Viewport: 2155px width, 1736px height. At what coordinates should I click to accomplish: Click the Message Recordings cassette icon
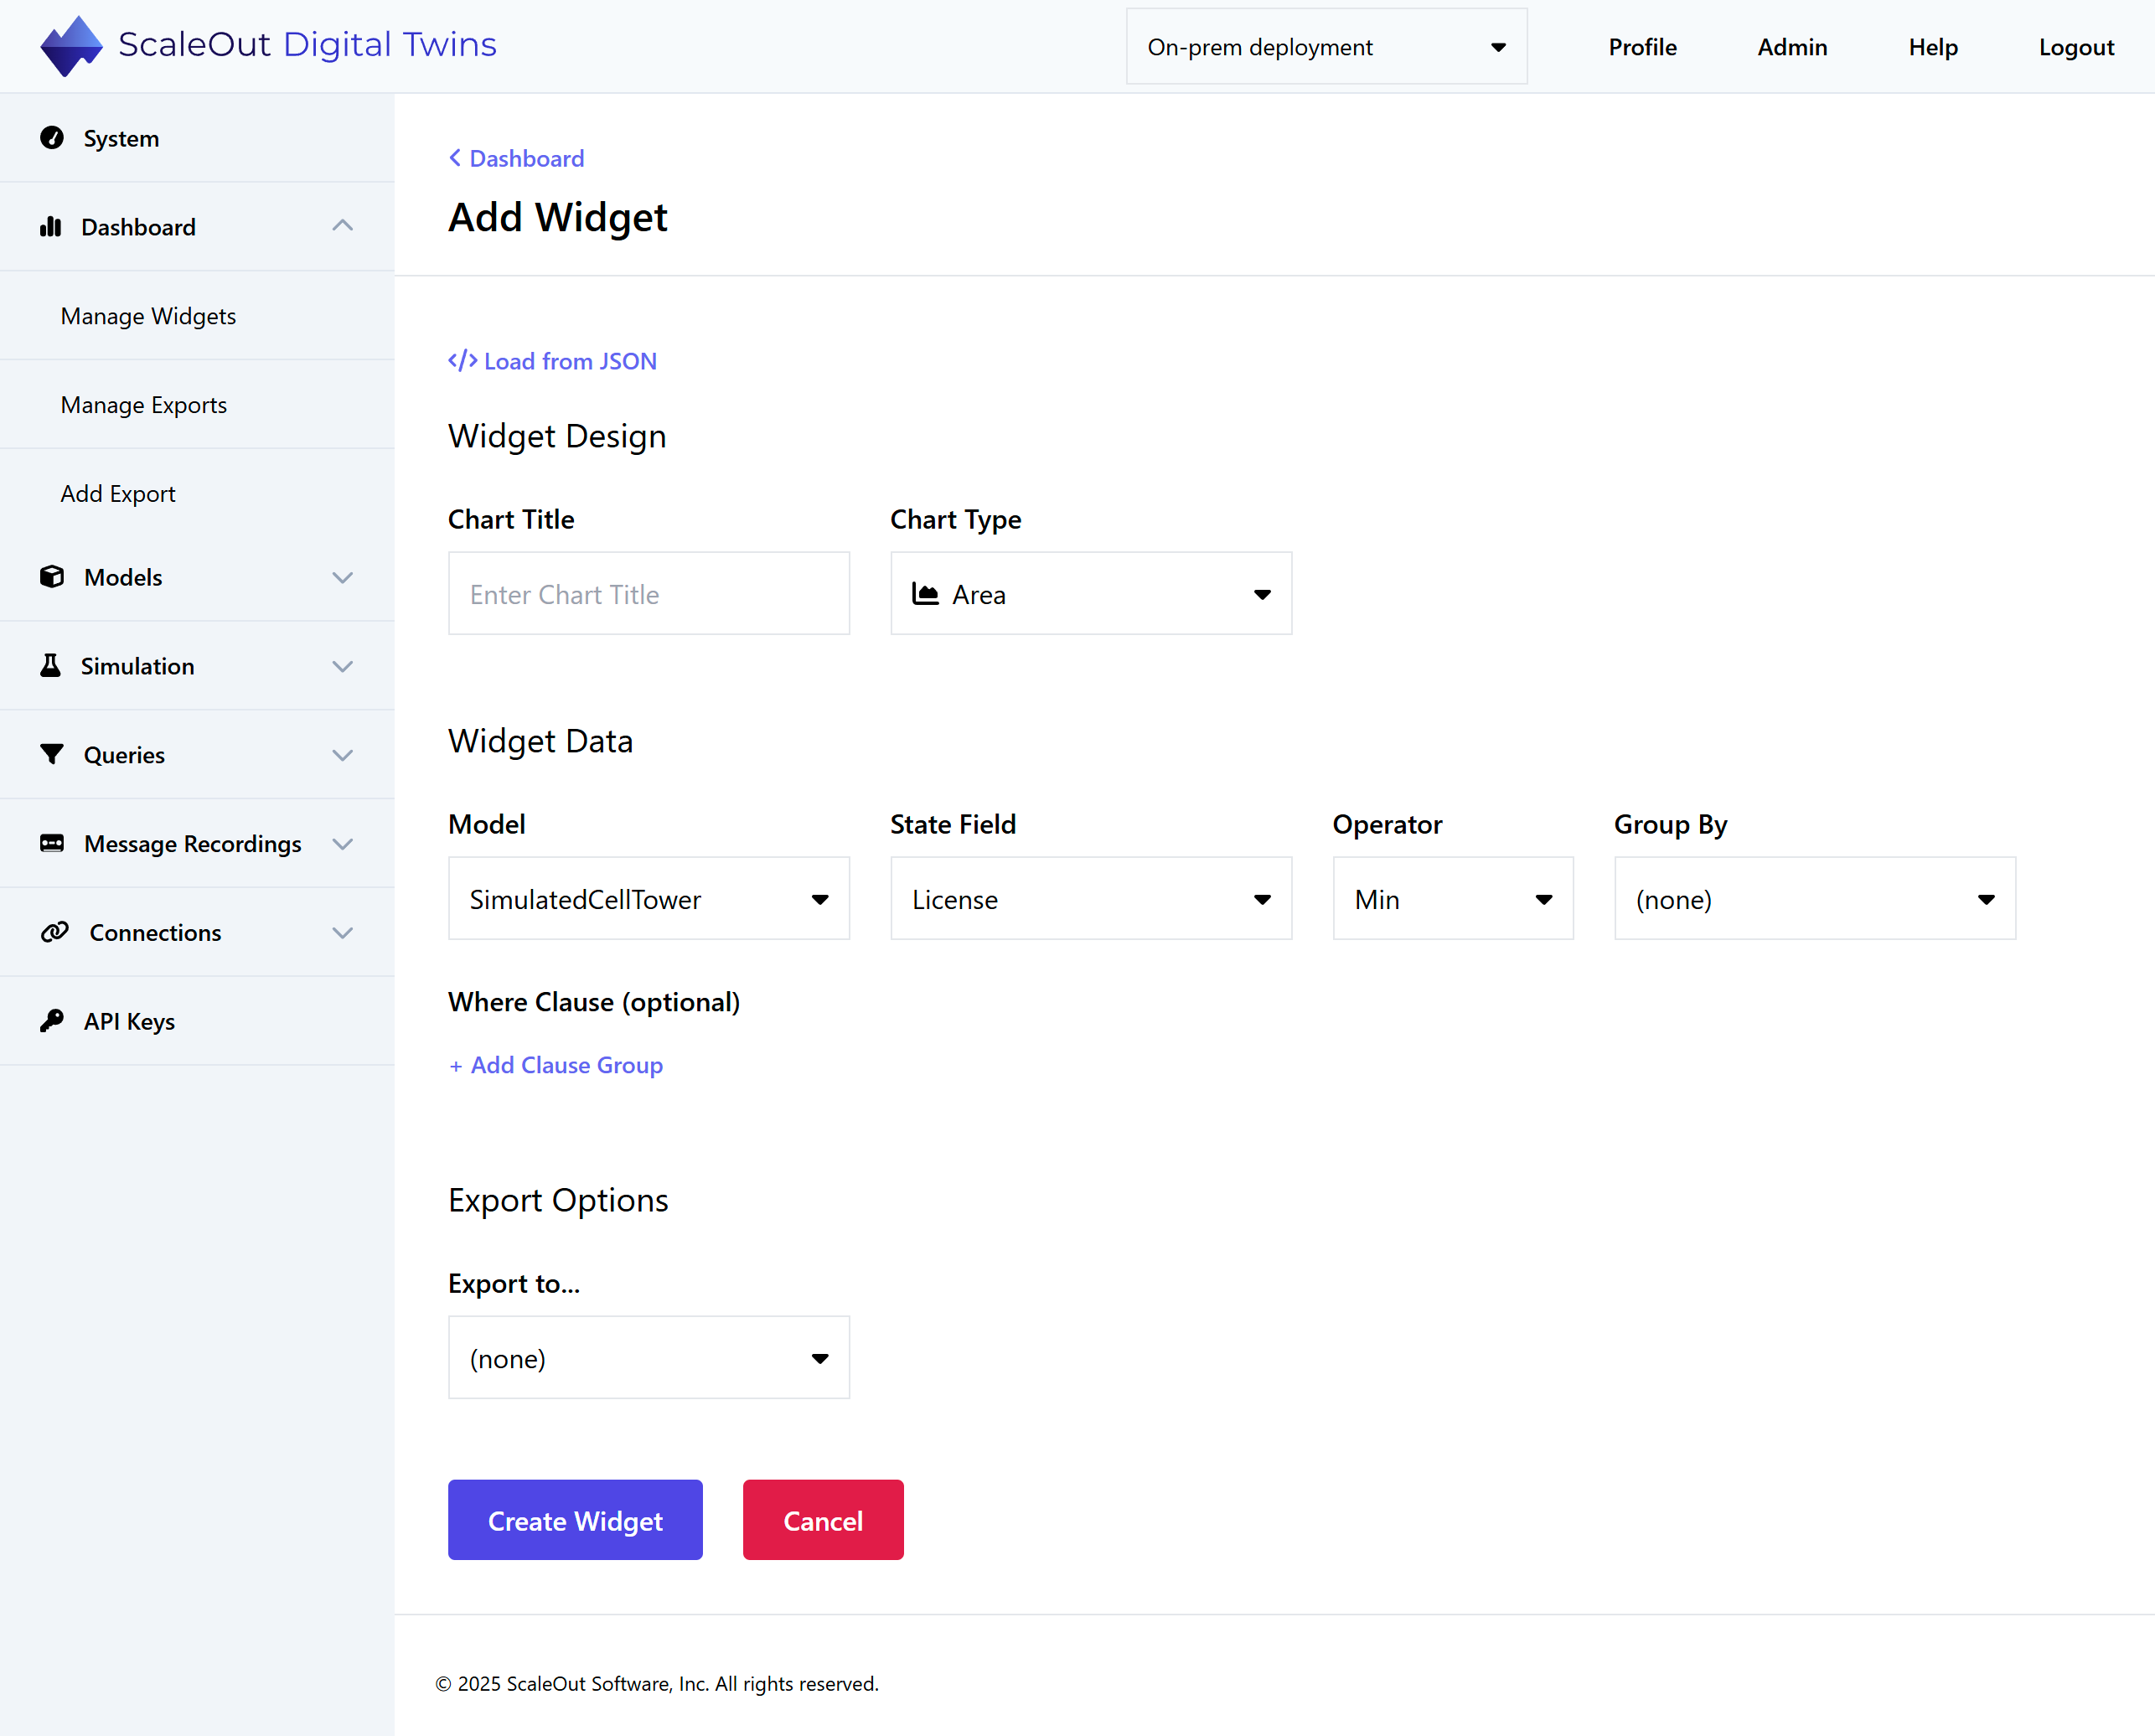(52, 843)
